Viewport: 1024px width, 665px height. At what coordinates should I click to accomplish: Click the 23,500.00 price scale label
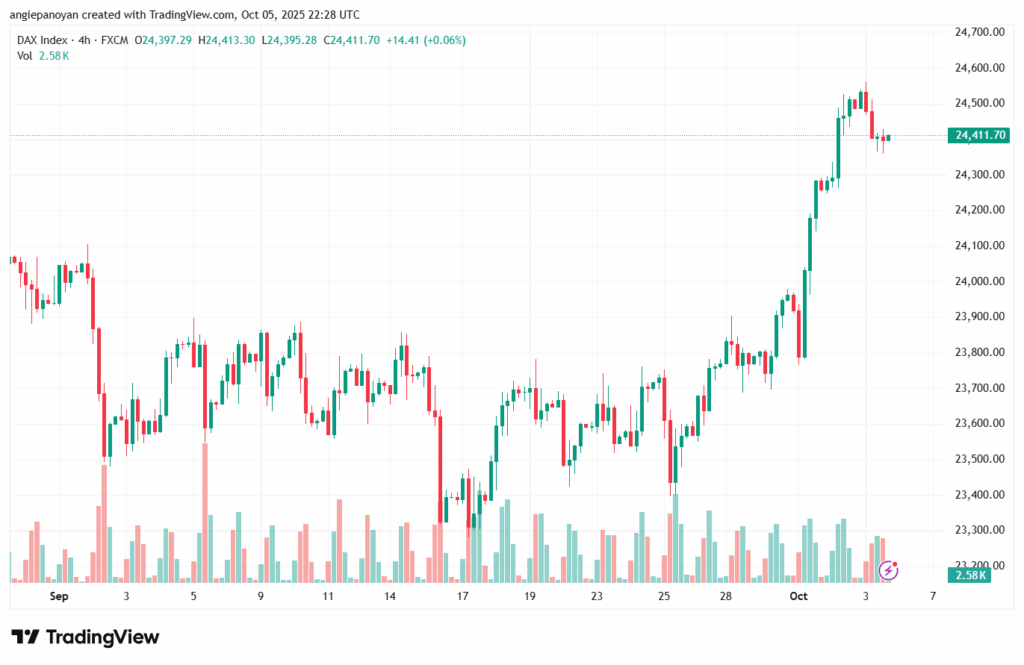980,459
